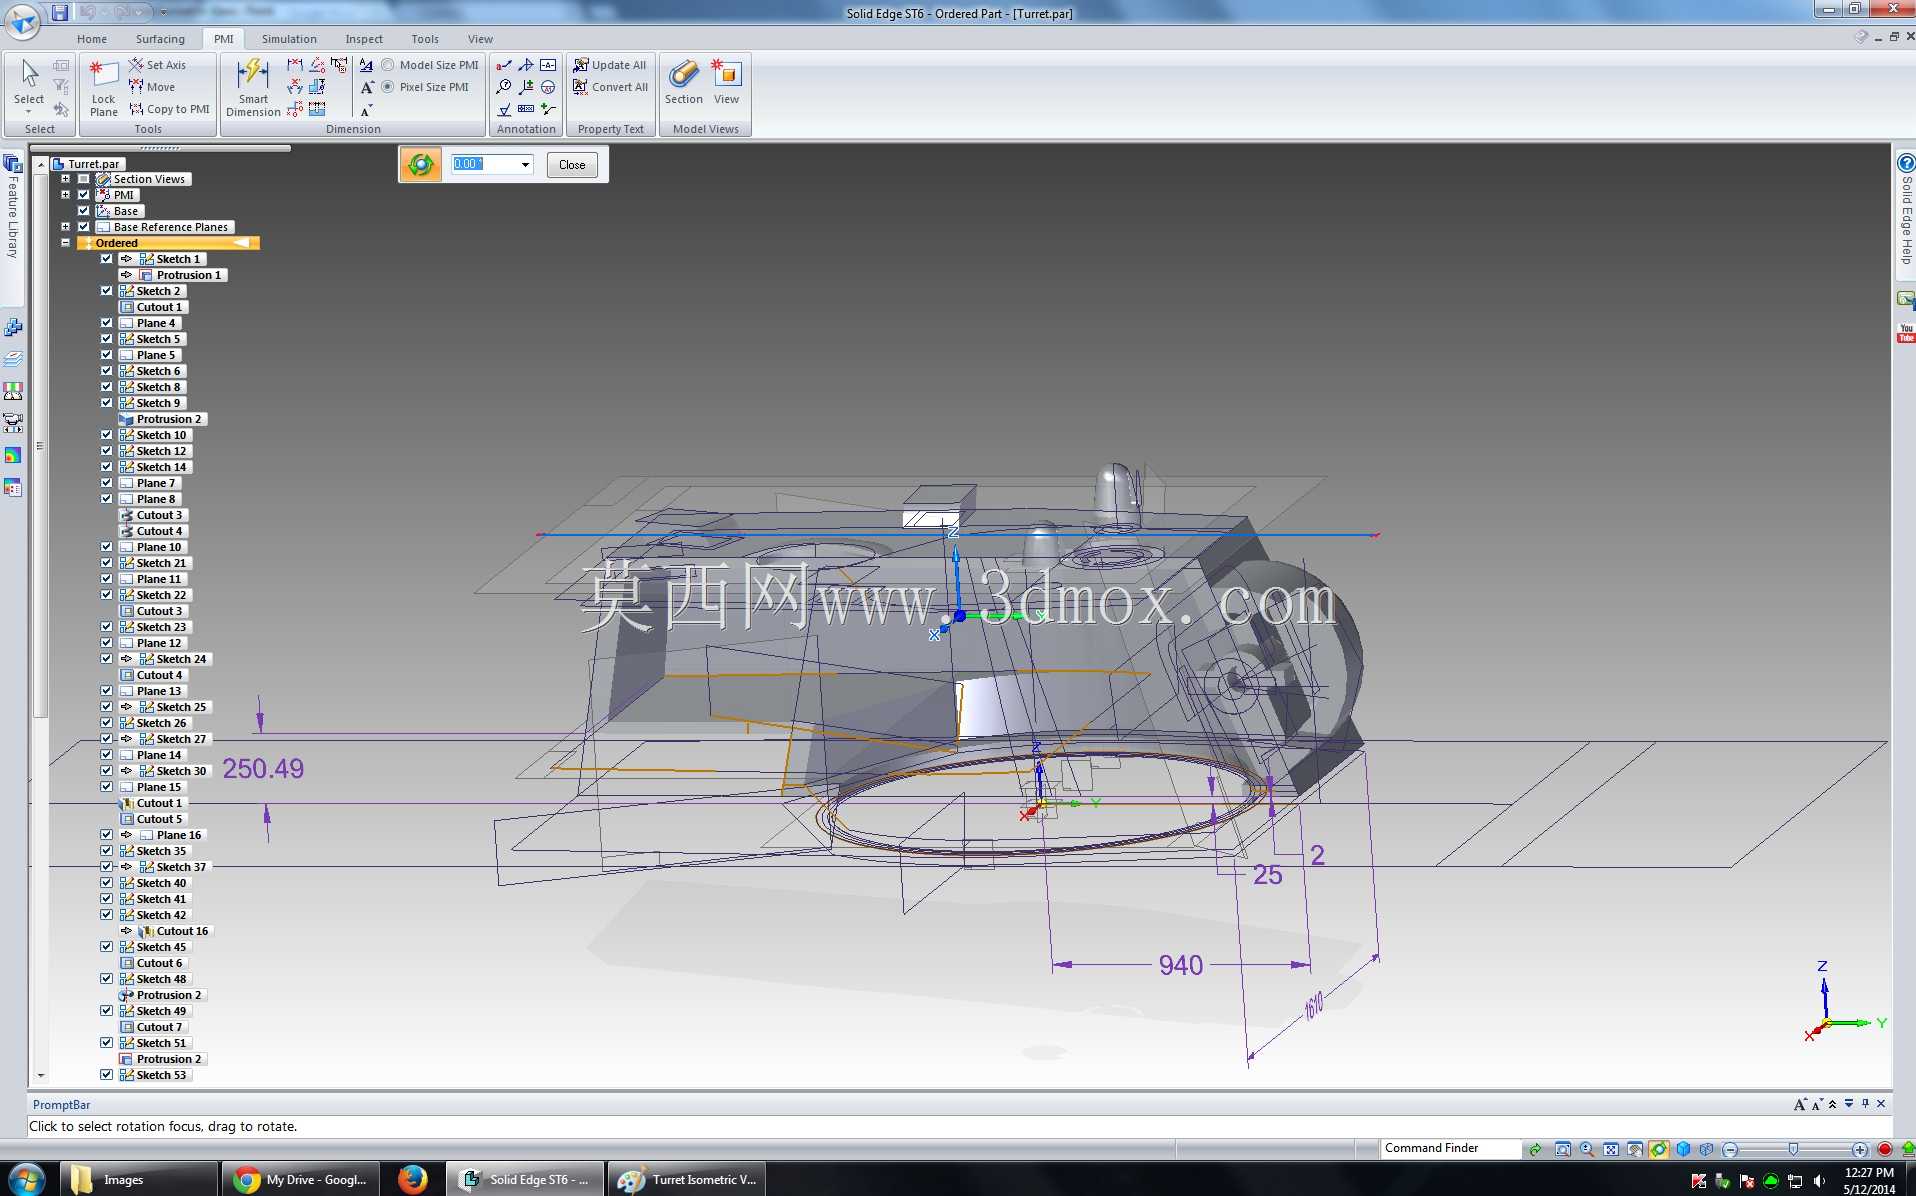Viewport: 1916px width, 1196px height.
Task: Click the zoom in plus button
Action: pyautogui.click(x=1860, y=1149)
